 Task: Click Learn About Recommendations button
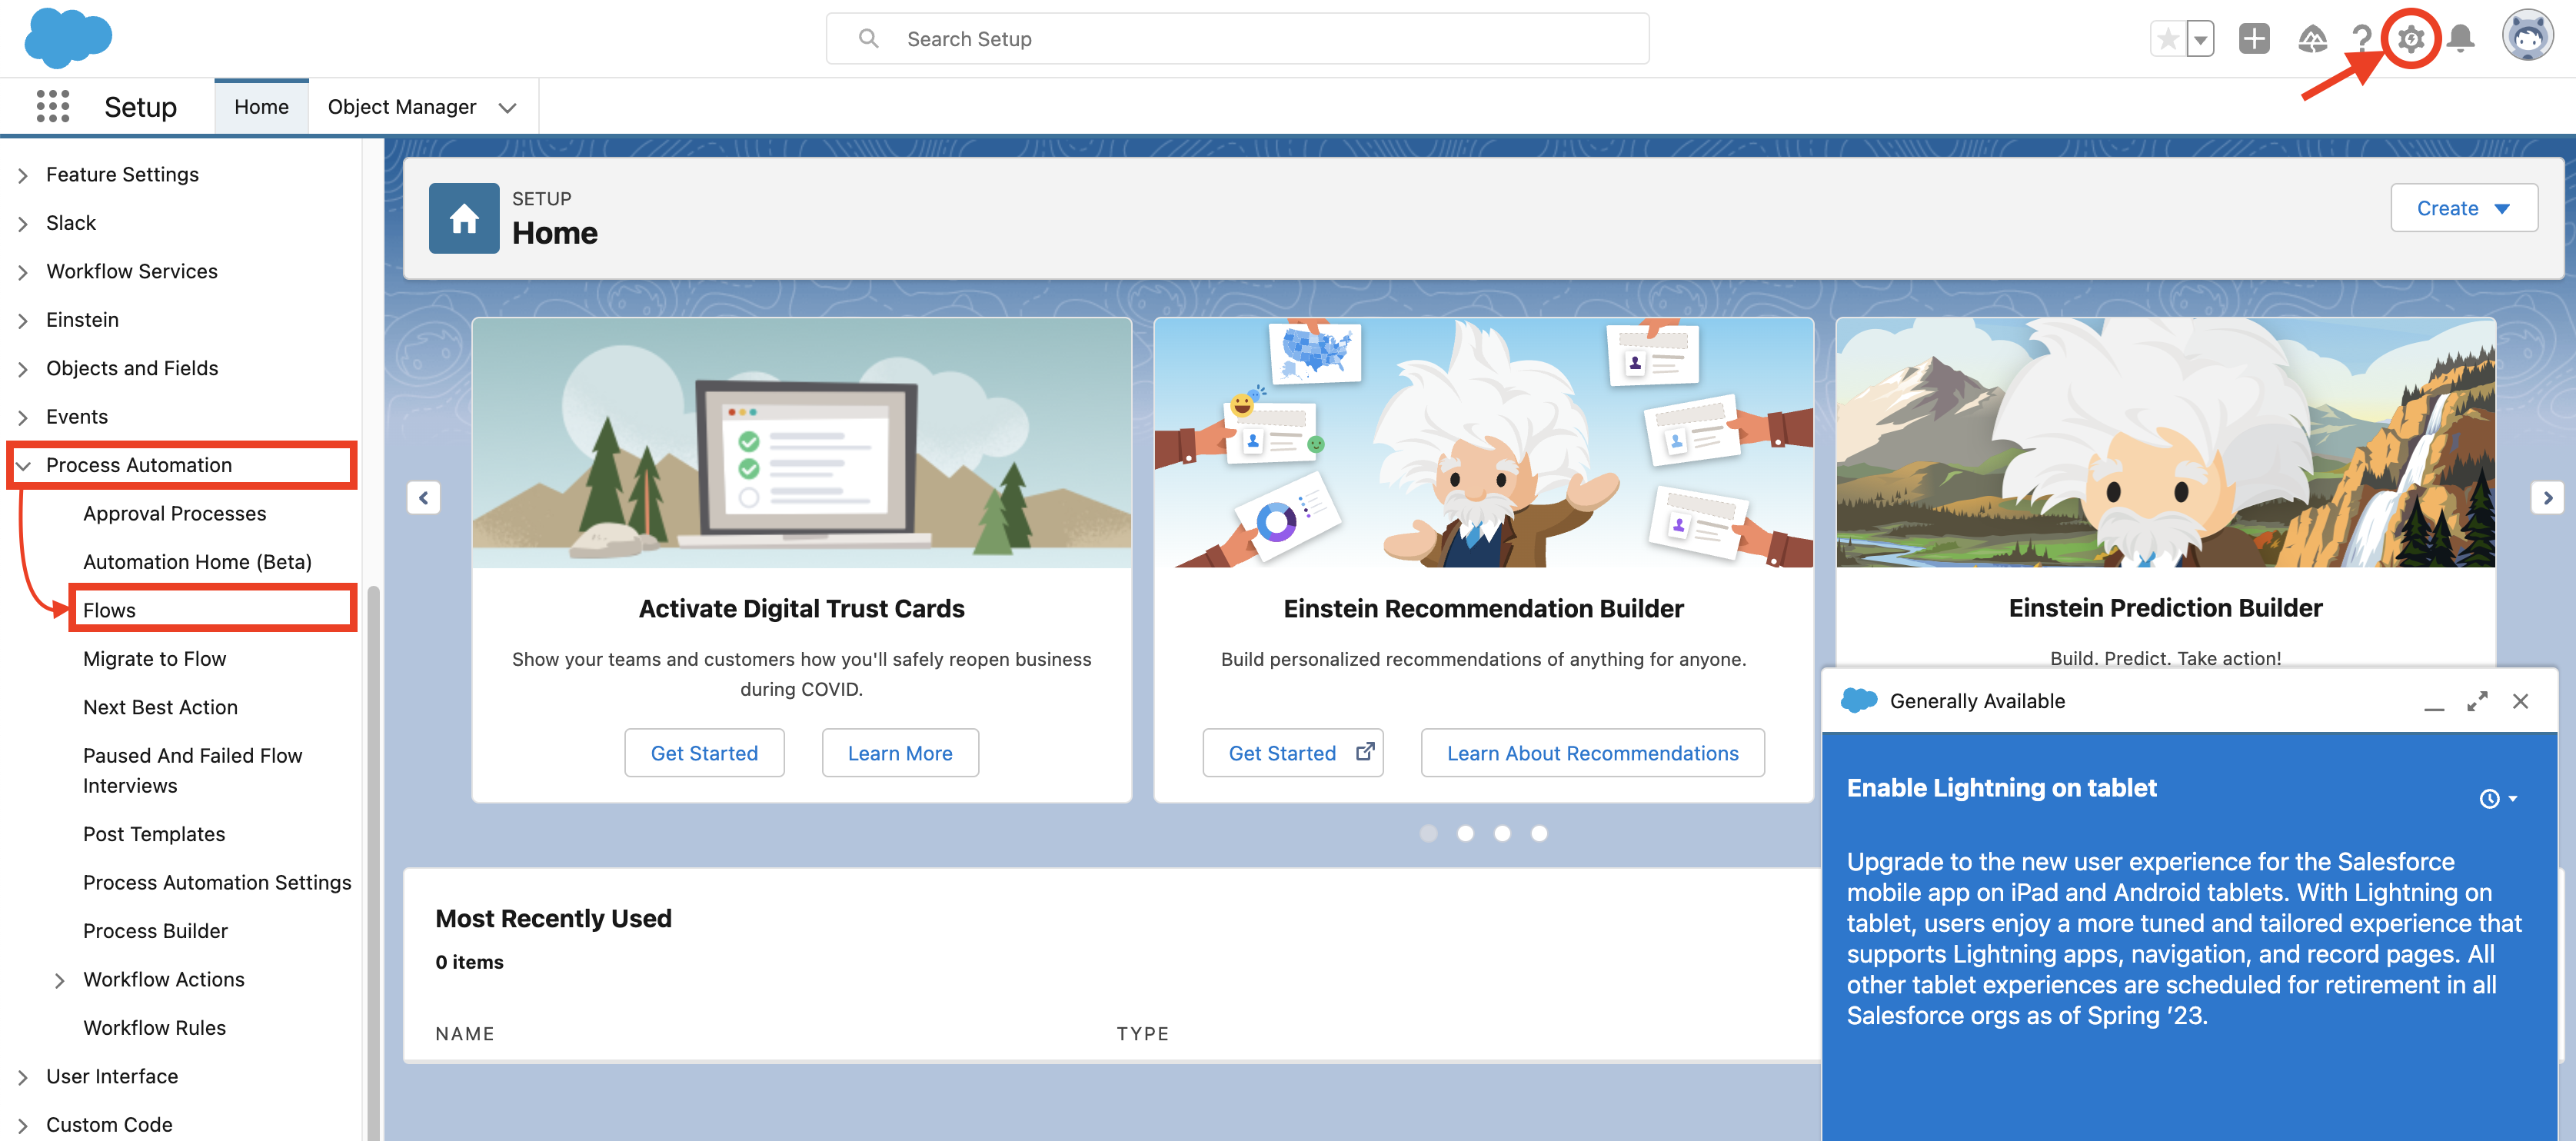click(1592, 753)
